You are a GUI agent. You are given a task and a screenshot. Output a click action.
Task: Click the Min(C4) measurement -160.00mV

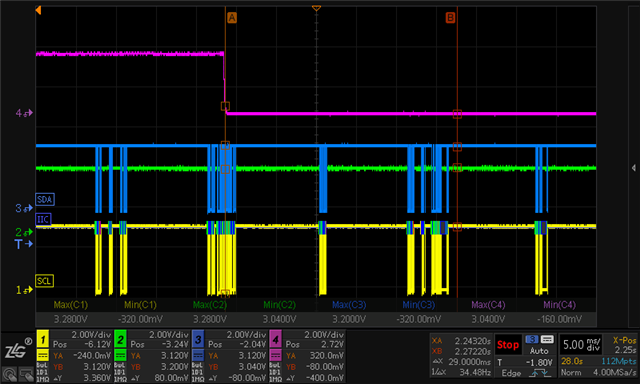pos(560,319)
